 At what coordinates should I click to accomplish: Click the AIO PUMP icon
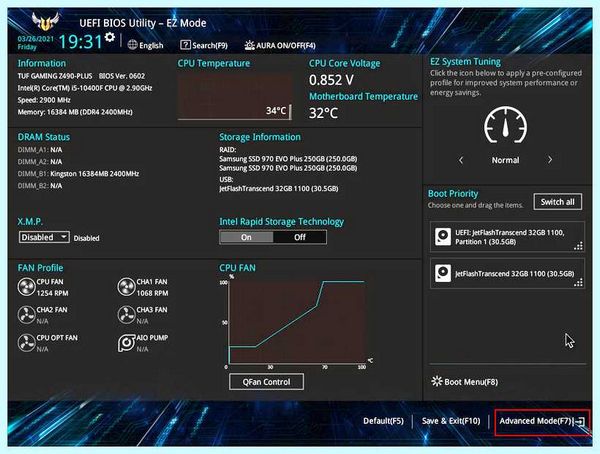pyautogui.click(x=126, y=343)
